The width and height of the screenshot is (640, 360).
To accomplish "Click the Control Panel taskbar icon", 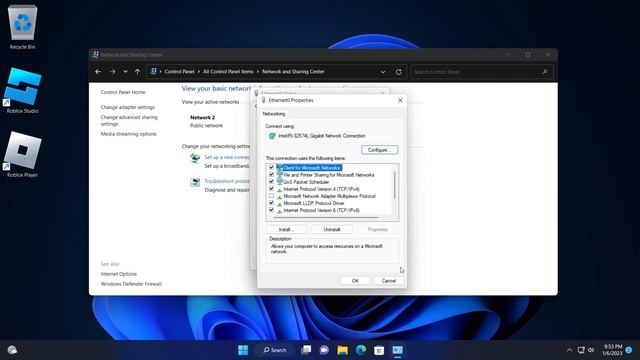I will [x=398, y=350].
